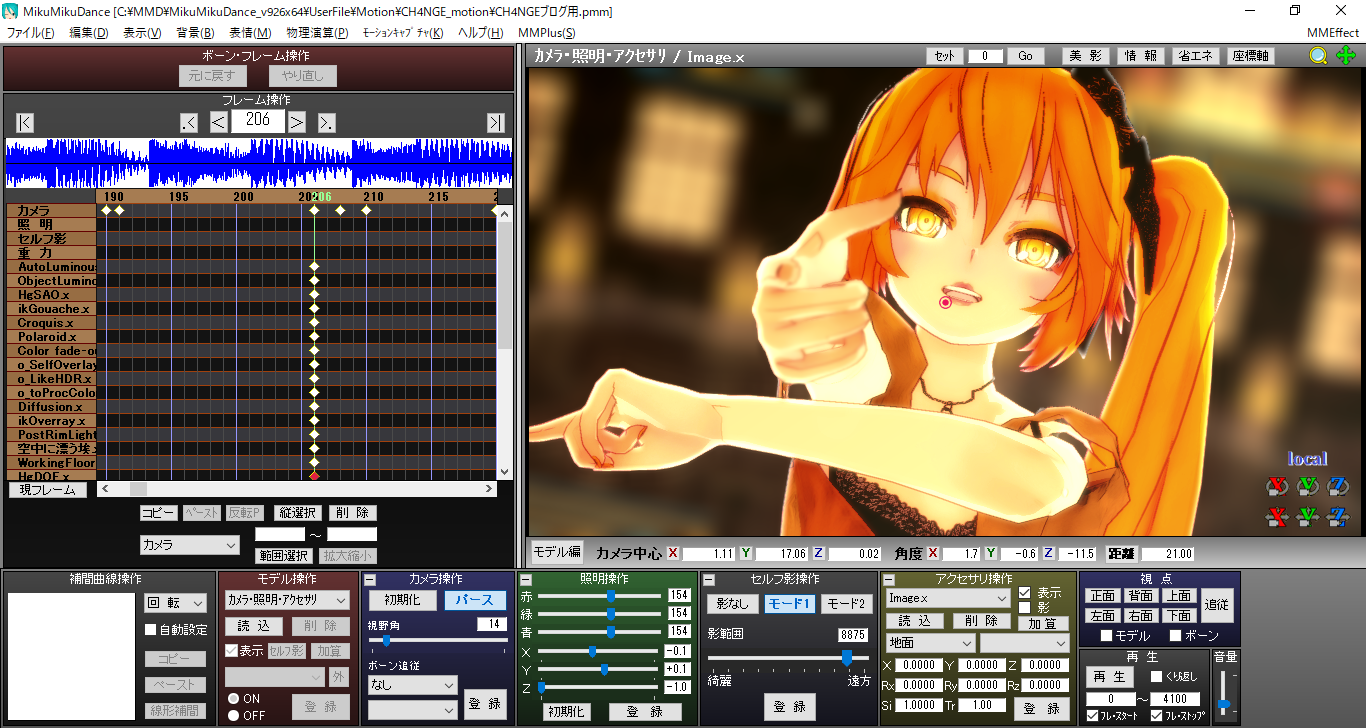Advance one frame with the > button
This screenshot has width=1366, height=728.
[x=297, y=122]
